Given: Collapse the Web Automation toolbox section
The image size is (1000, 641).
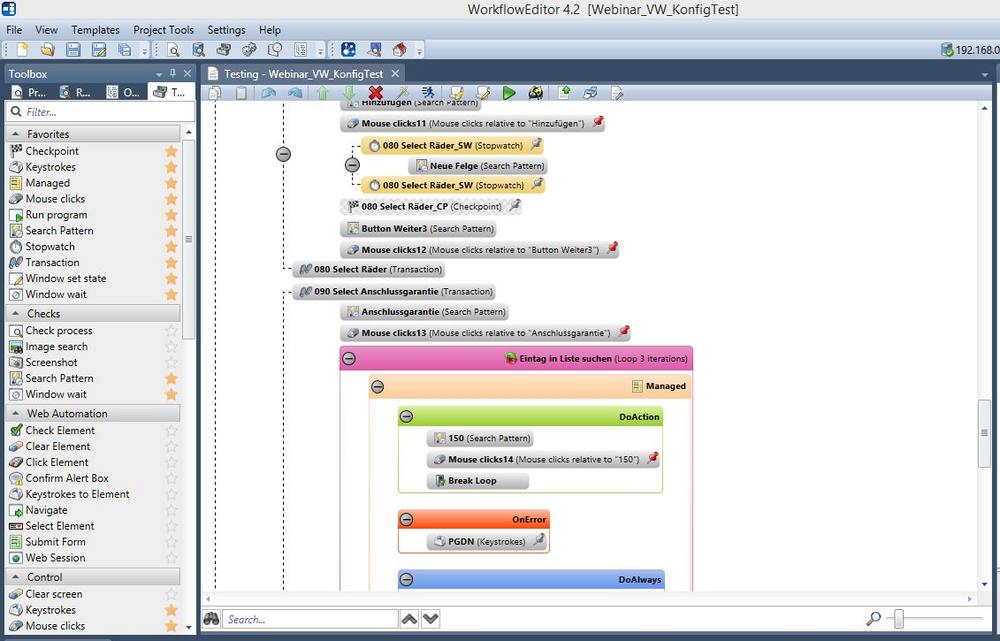Looking at the screenshot, I should pos(17,414).
